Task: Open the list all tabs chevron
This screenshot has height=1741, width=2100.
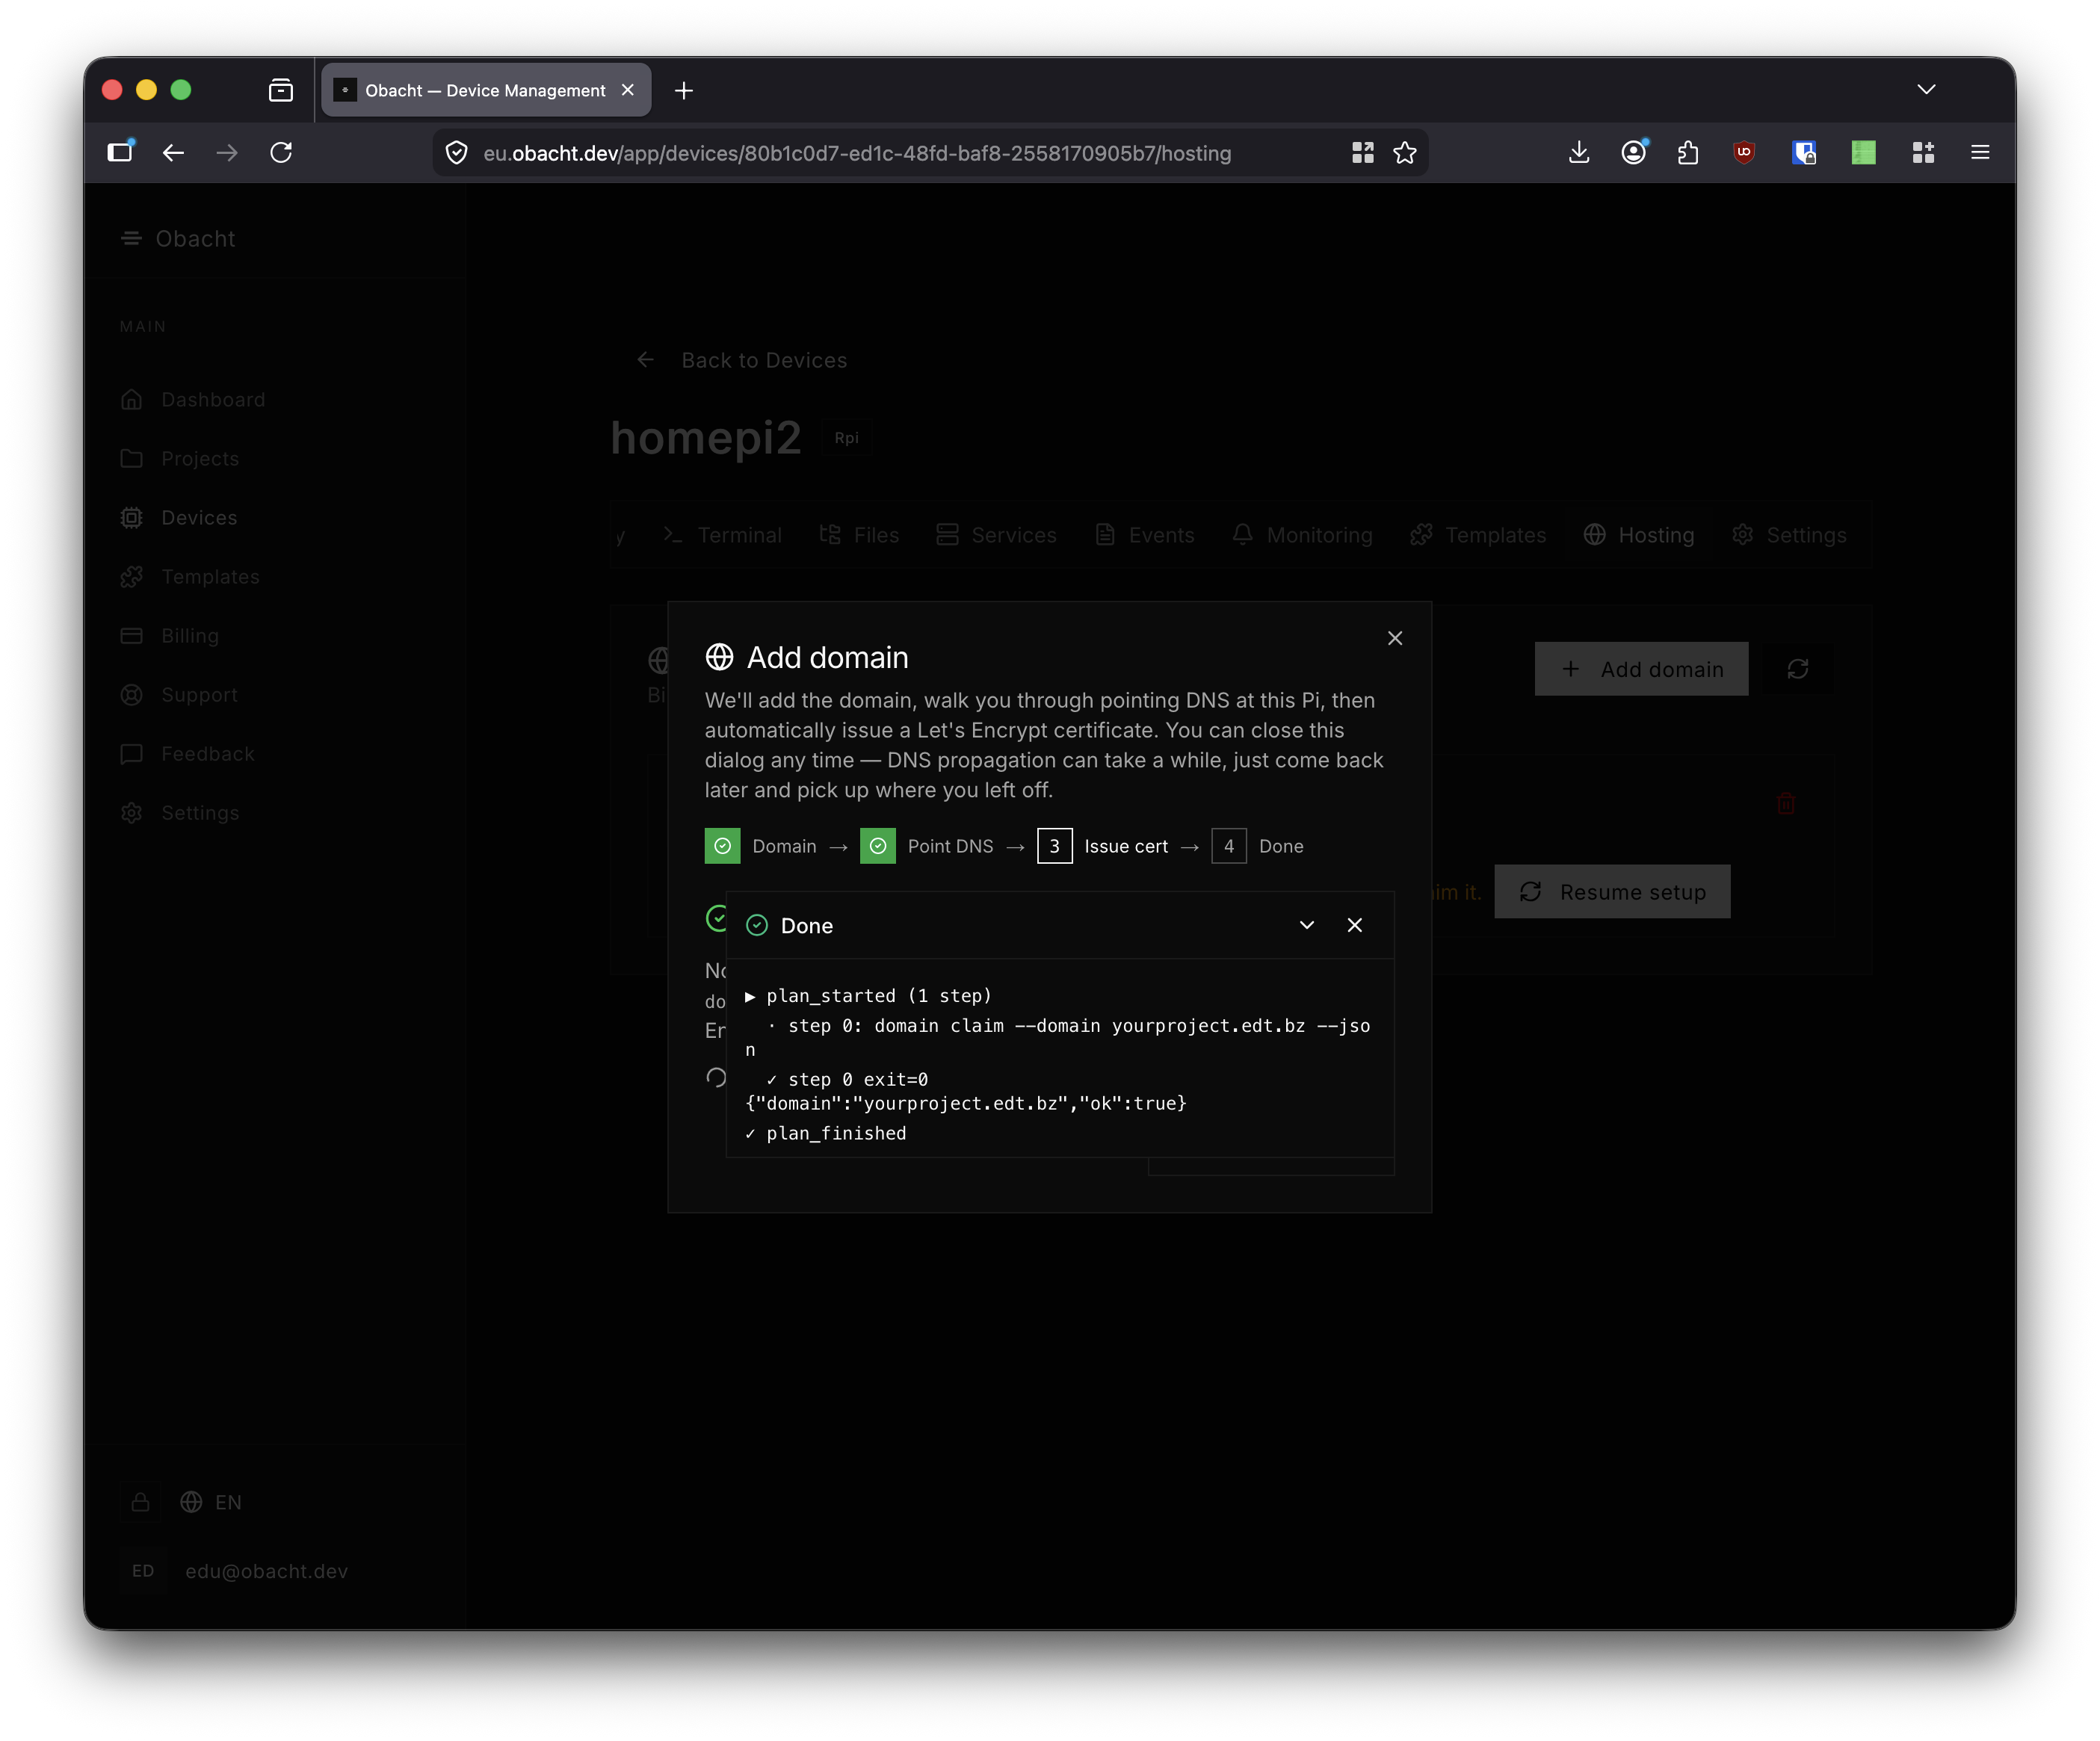Action: [x=1926, y=90]
